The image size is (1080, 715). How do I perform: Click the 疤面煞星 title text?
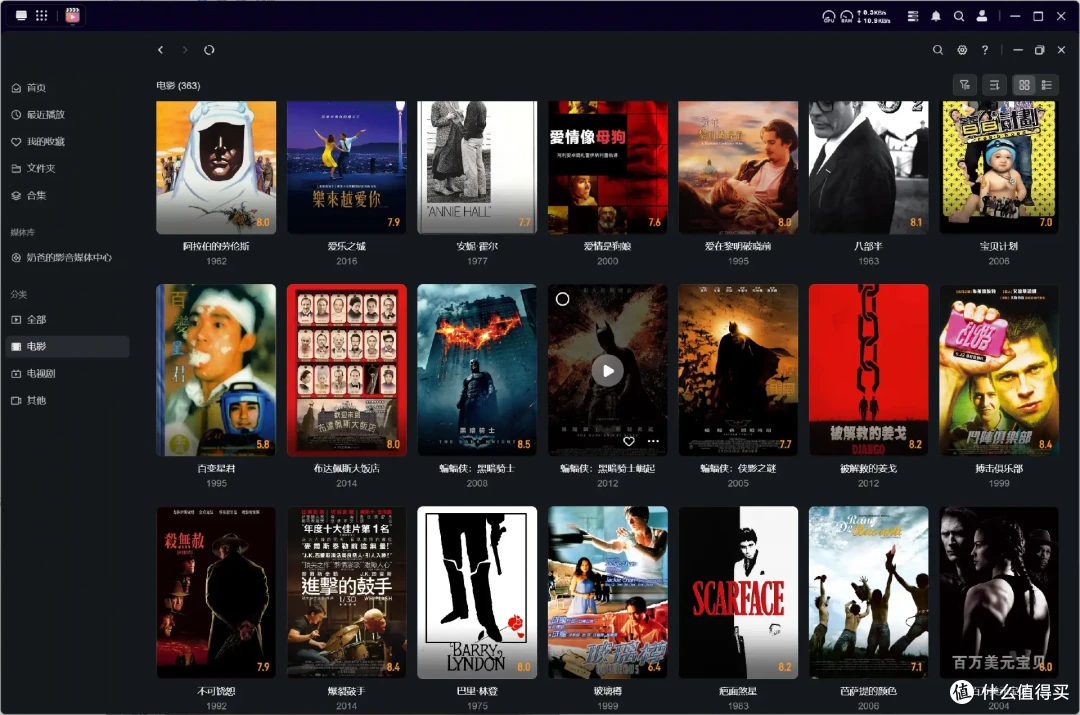(x=738, y=691)
